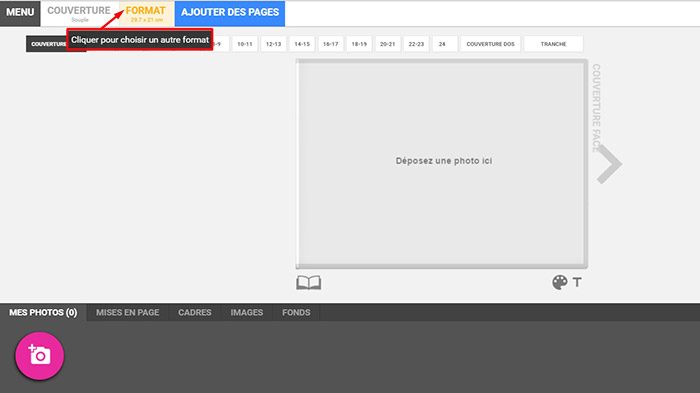Go to pages 20-21
This screenshot has height=393, width=700.
click(388, 44)
